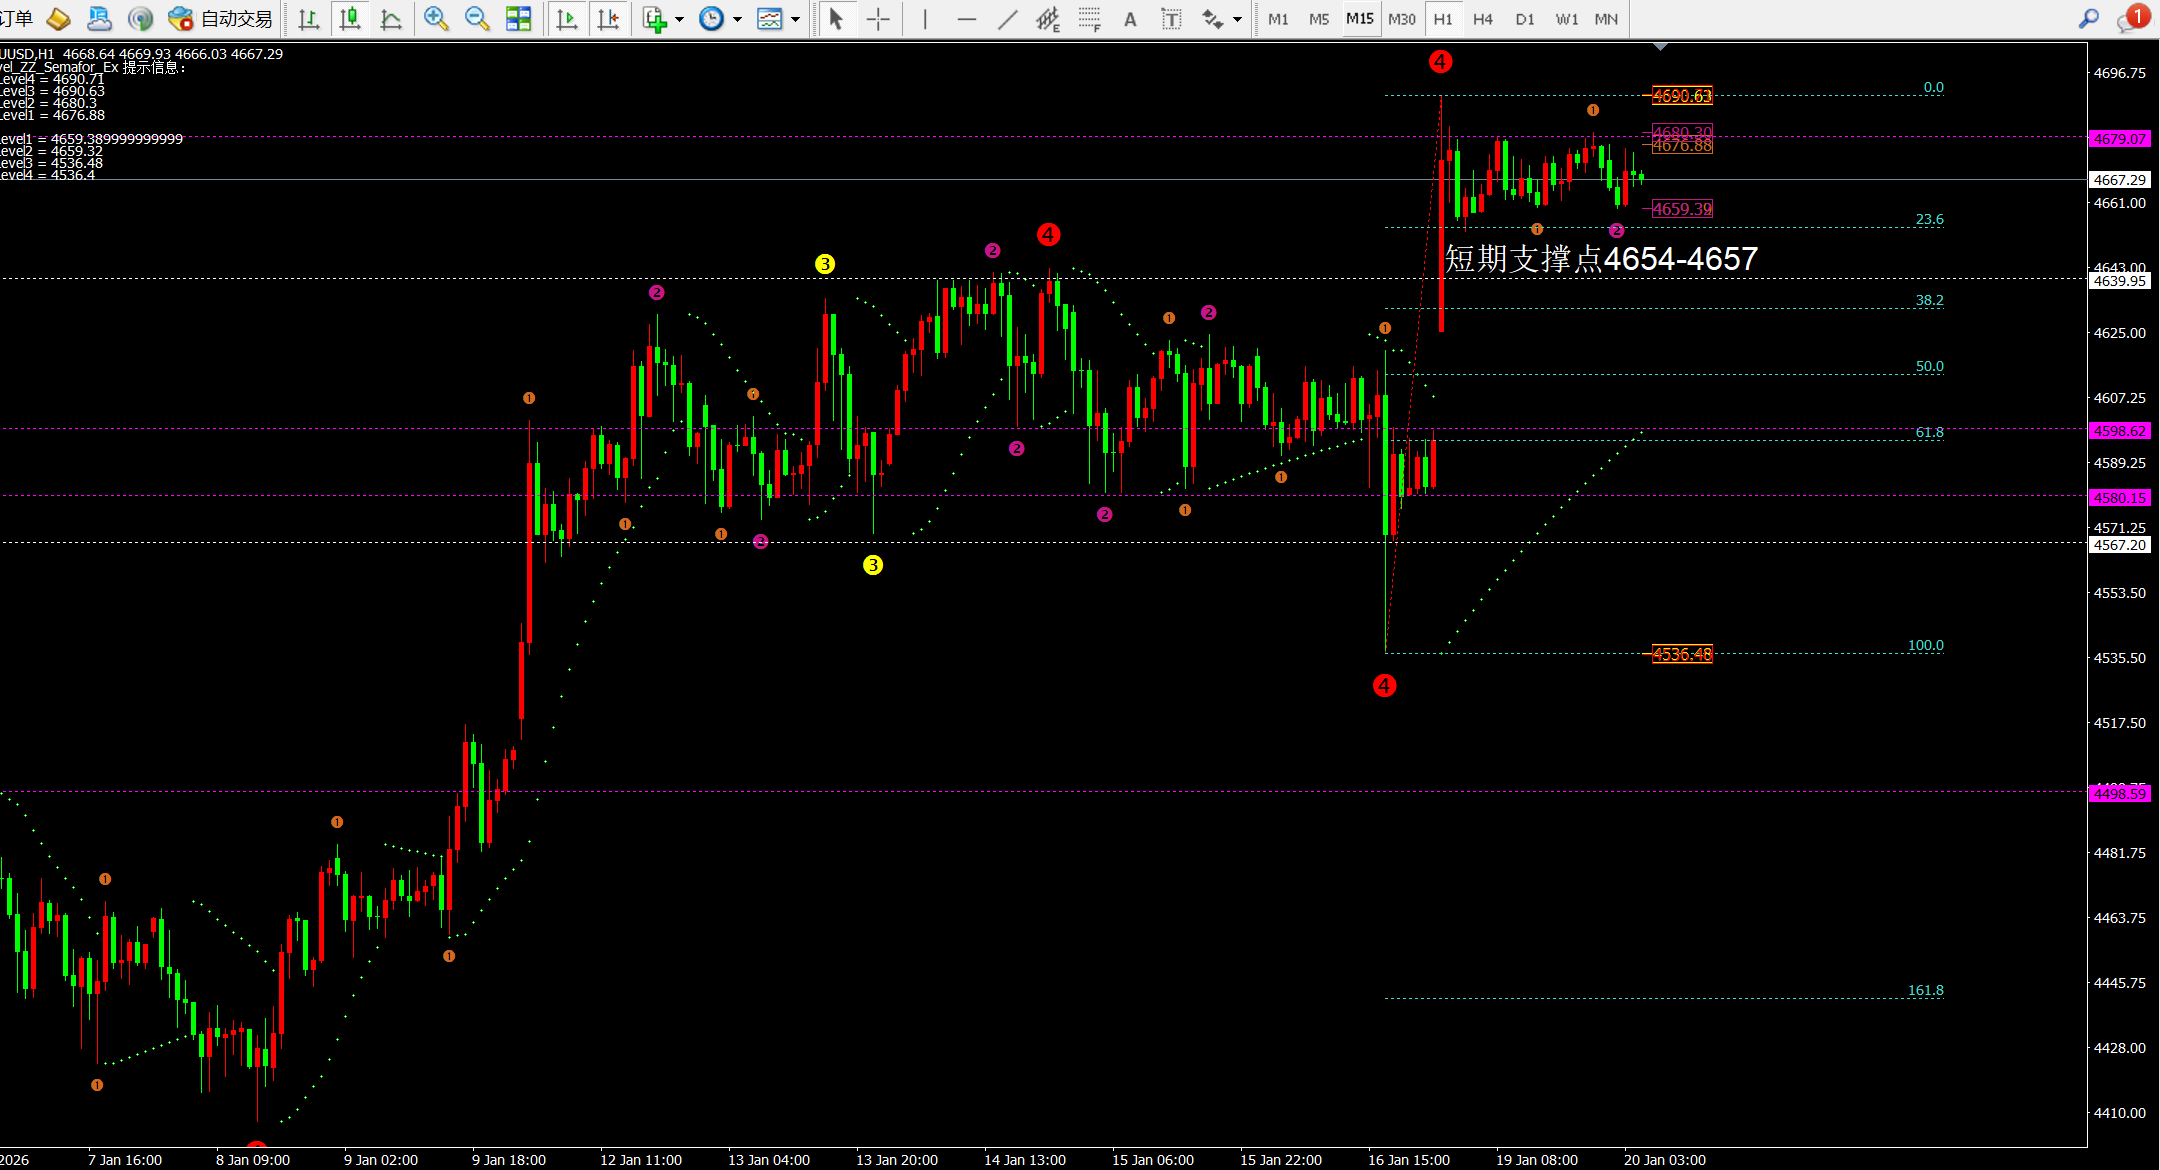Expand the templates dropdown arrow

796,19
